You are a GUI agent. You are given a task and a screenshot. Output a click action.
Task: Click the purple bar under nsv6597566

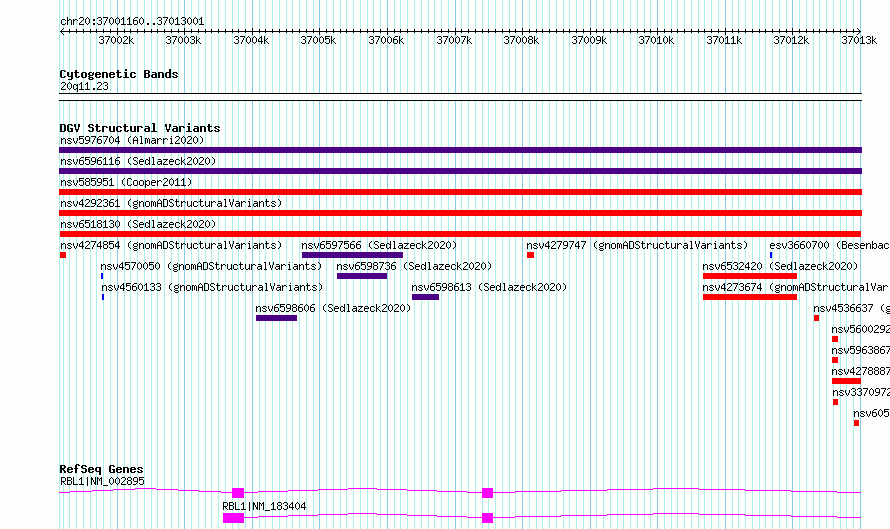click(352, 255)
